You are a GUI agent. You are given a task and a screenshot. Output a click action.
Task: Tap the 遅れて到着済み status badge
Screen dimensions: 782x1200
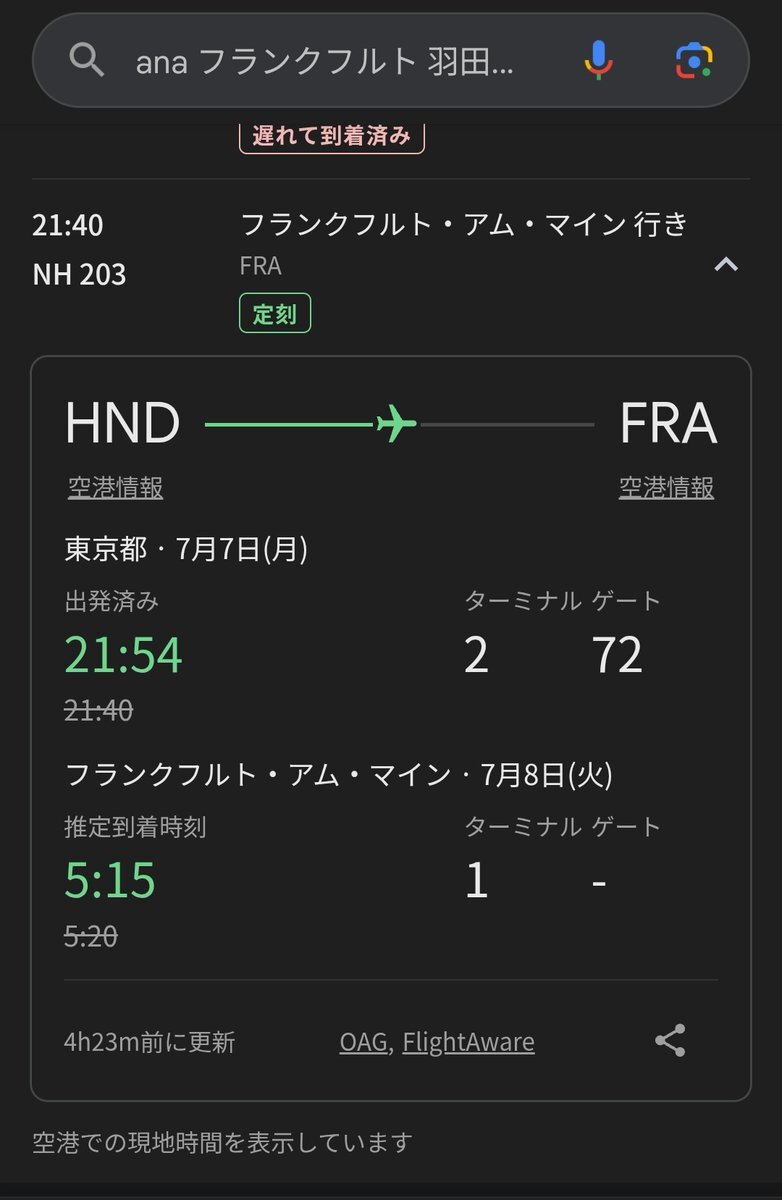coord(332,136)
